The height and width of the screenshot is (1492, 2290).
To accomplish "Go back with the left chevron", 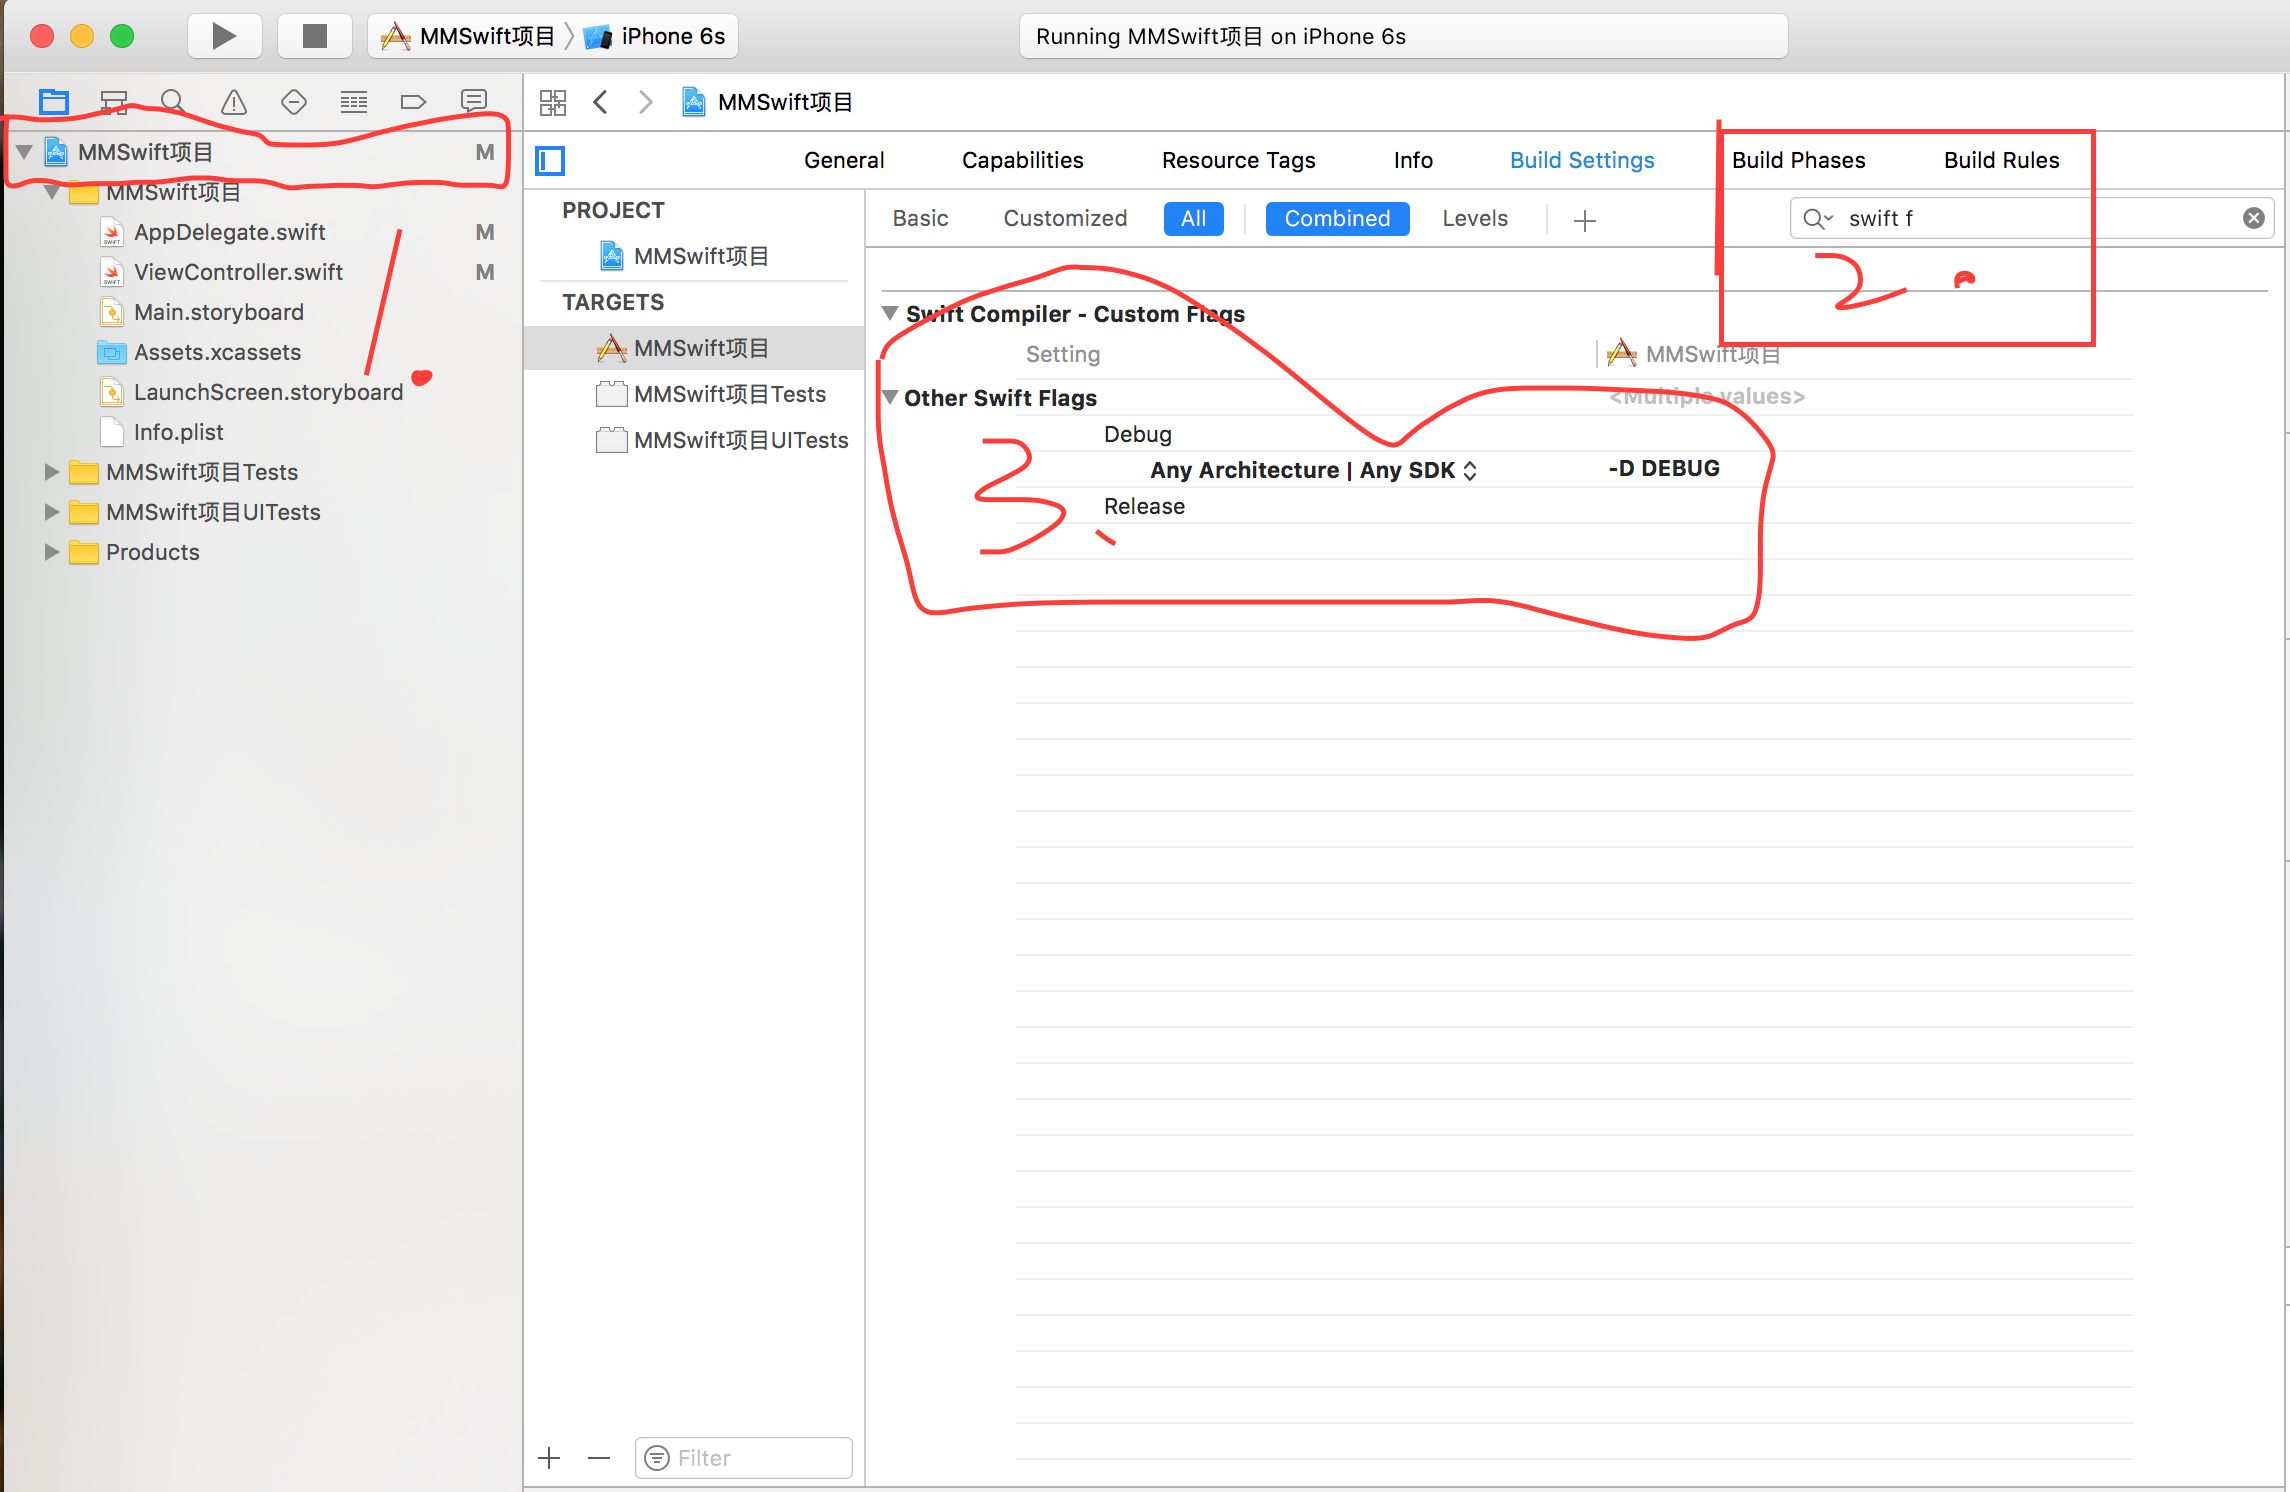I will pos(600,102).
